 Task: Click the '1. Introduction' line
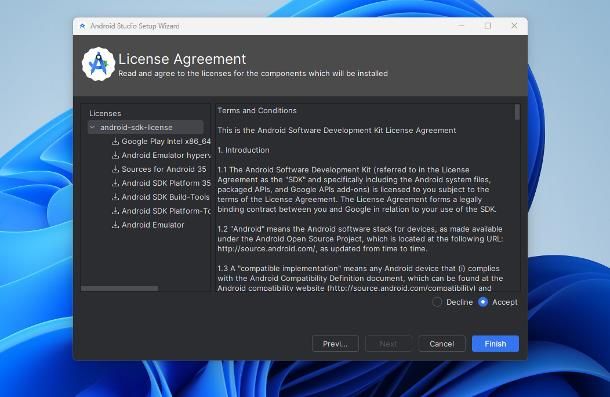[243, 150]
